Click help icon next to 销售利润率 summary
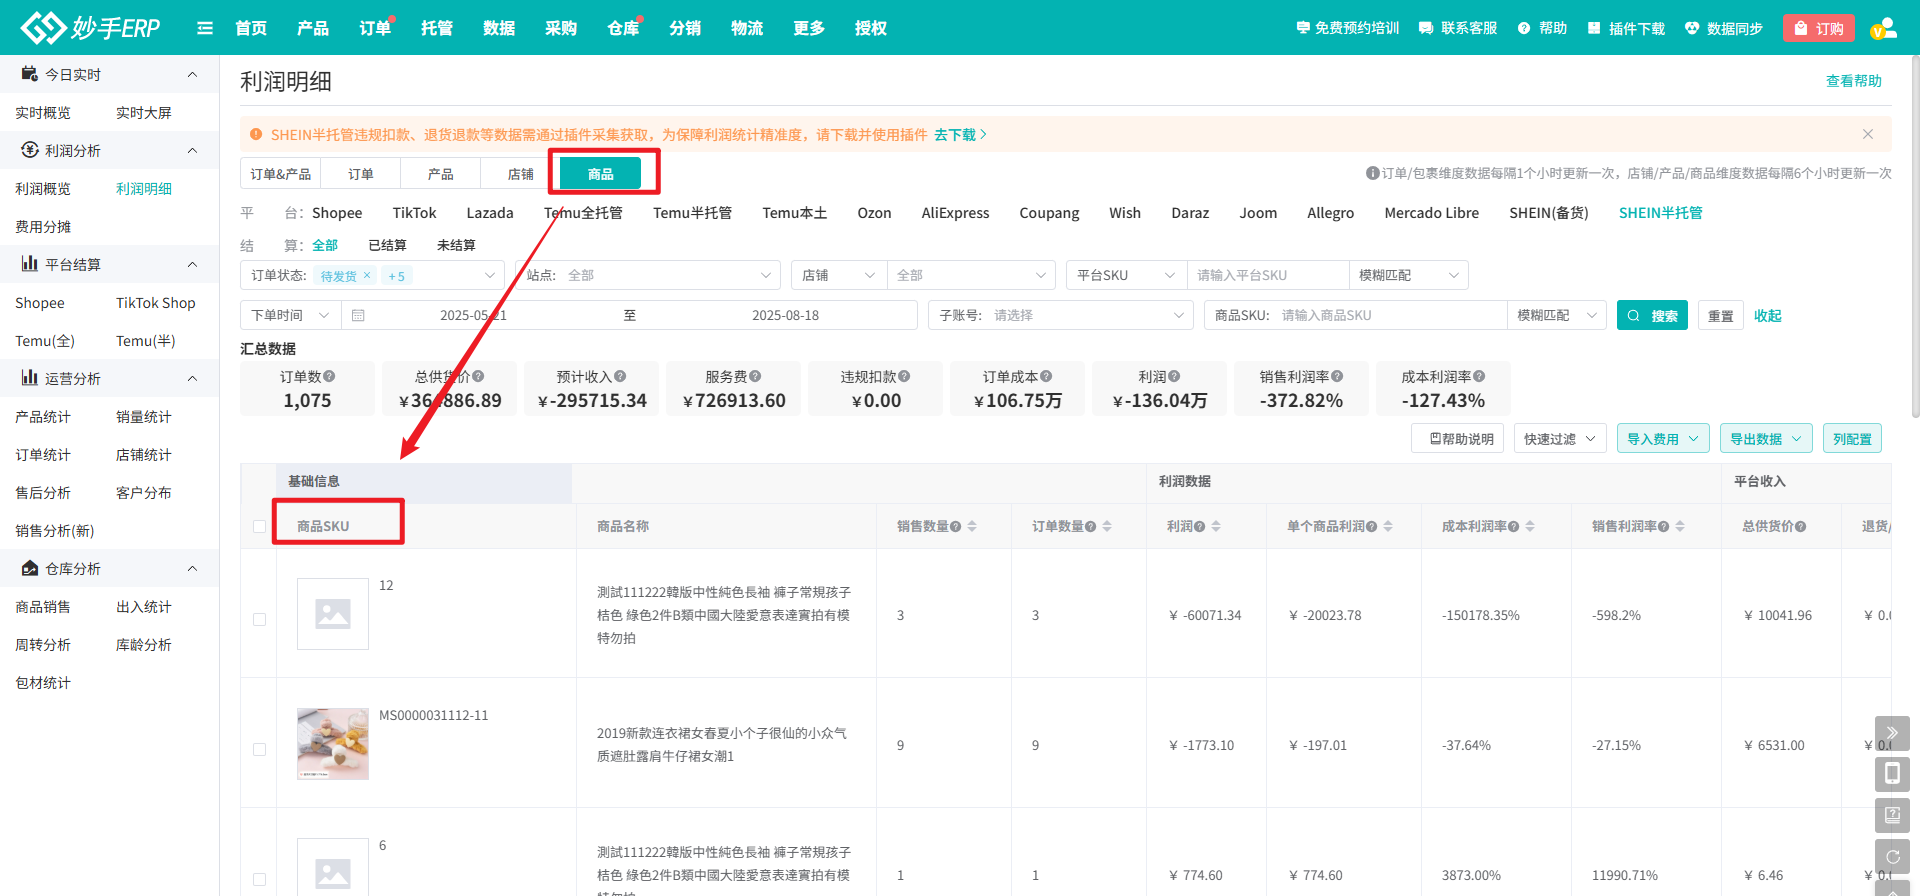The width and height of the screenshot is (1920, 896). click(x=1337, y=377)
